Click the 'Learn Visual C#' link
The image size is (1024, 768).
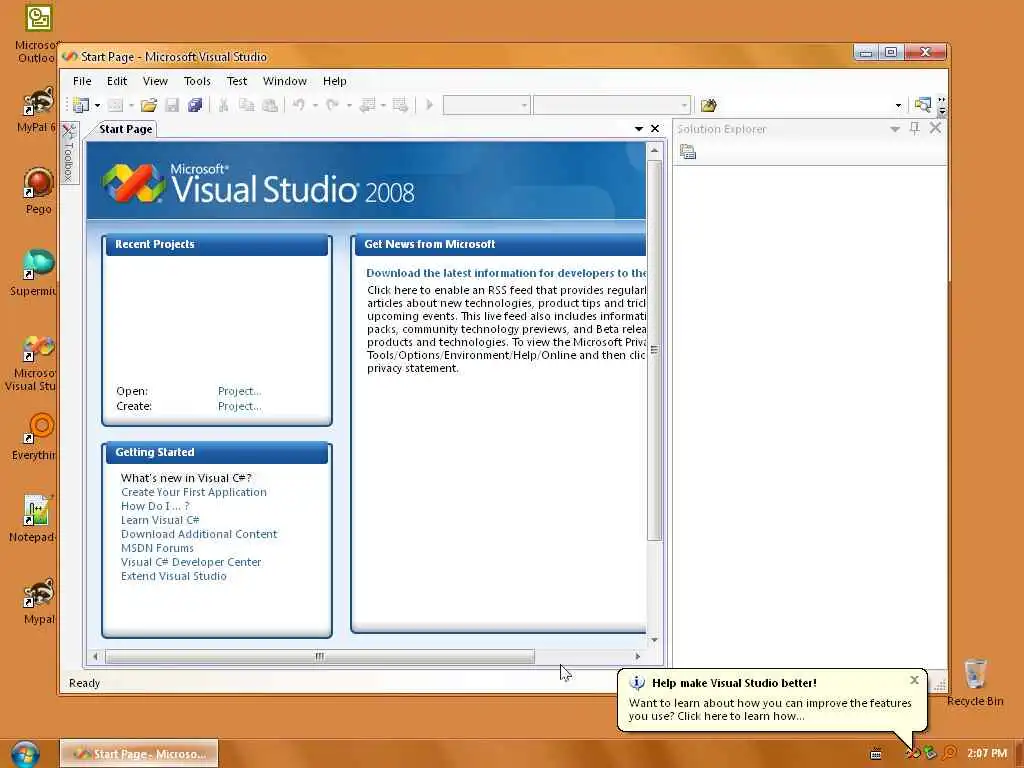(160, 520)
